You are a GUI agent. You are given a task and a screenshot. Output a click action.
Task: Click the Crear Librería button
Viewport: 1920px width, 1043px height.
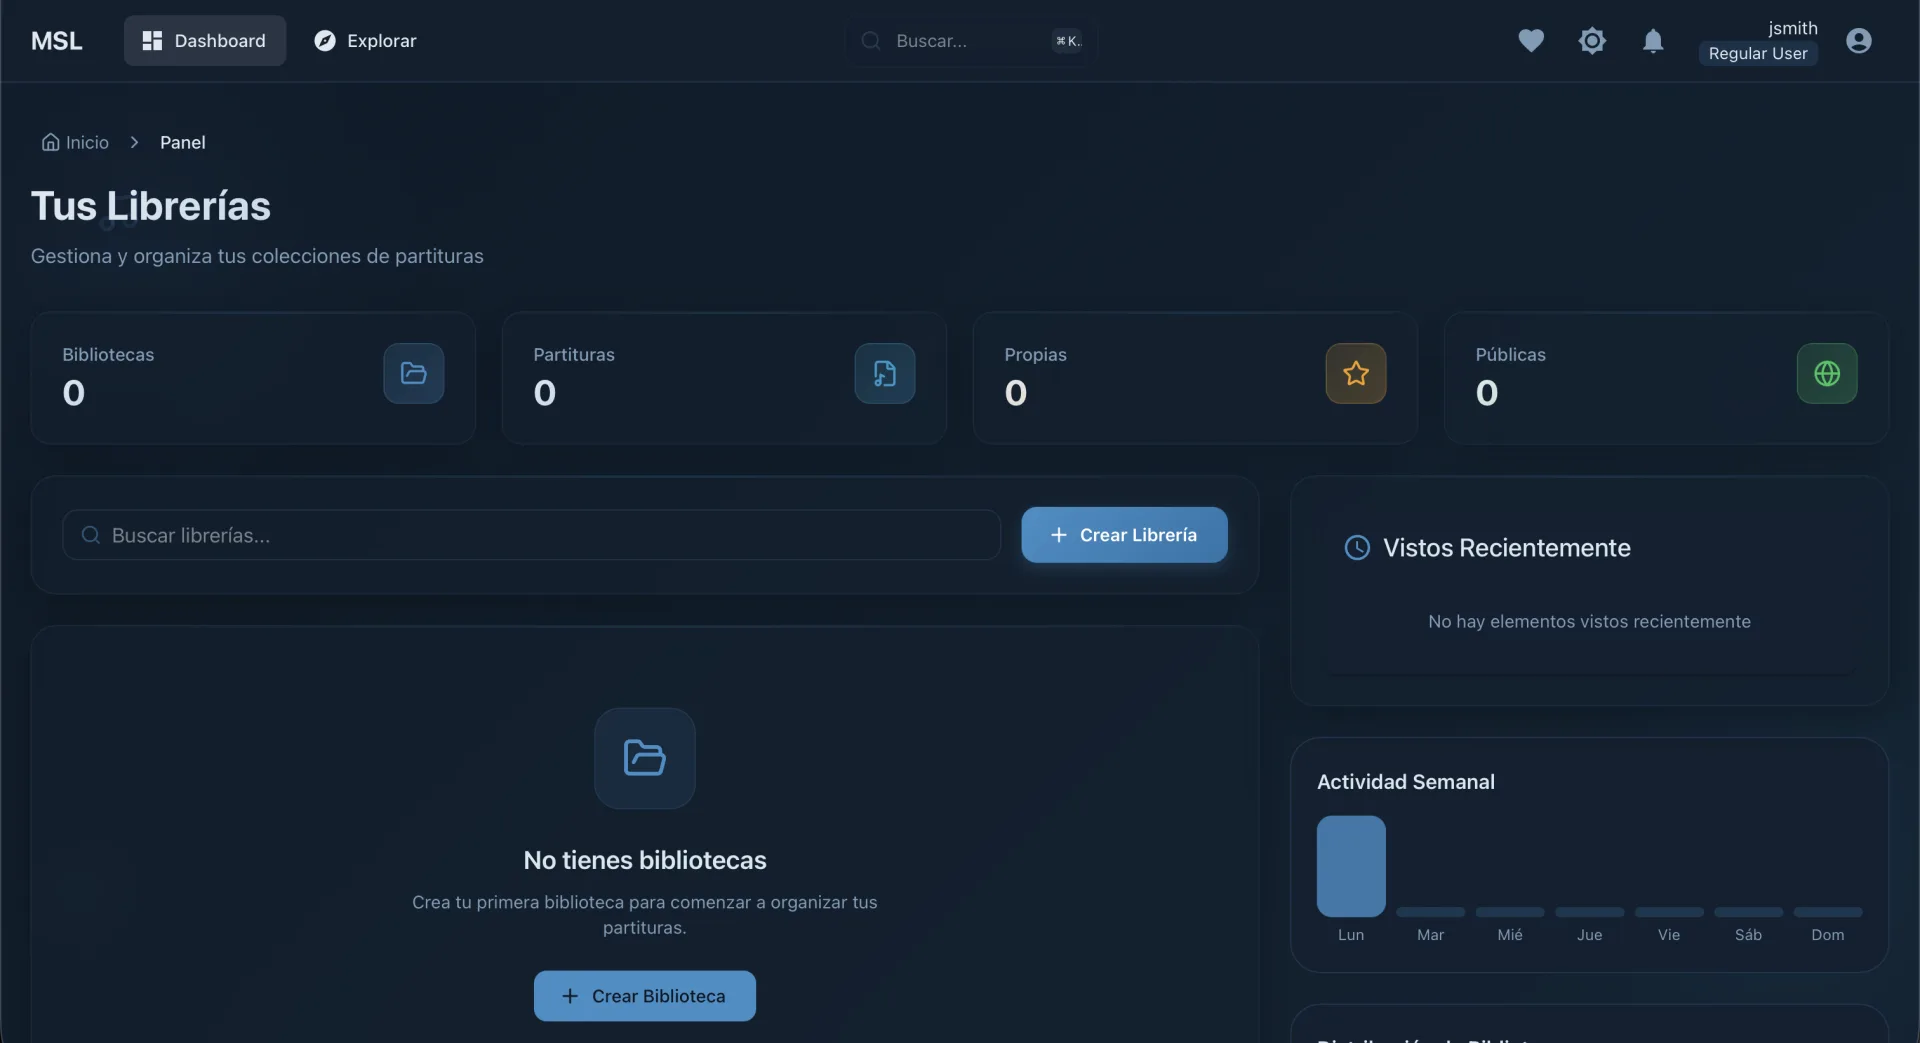point(1124,535)
